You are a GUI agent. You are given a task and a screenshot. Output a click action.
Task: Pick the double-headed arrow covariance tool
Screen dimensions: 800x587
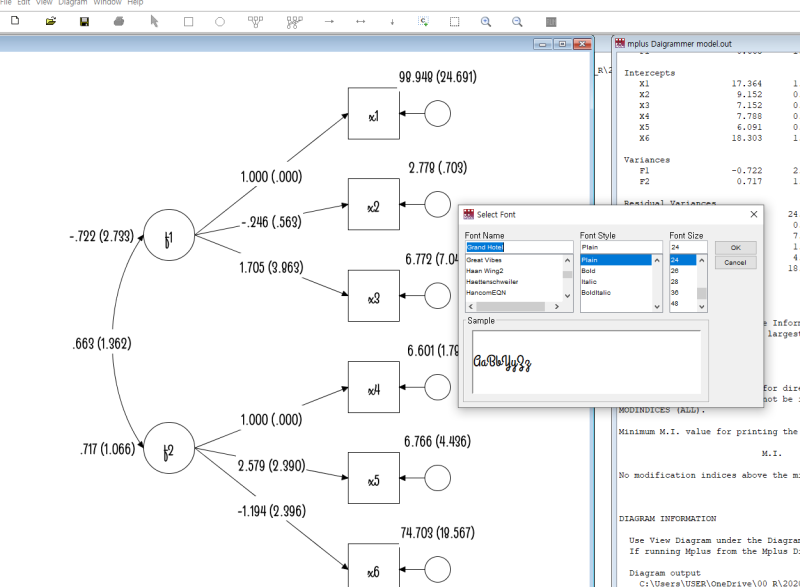pyautogui.click(x=361, y=21)
